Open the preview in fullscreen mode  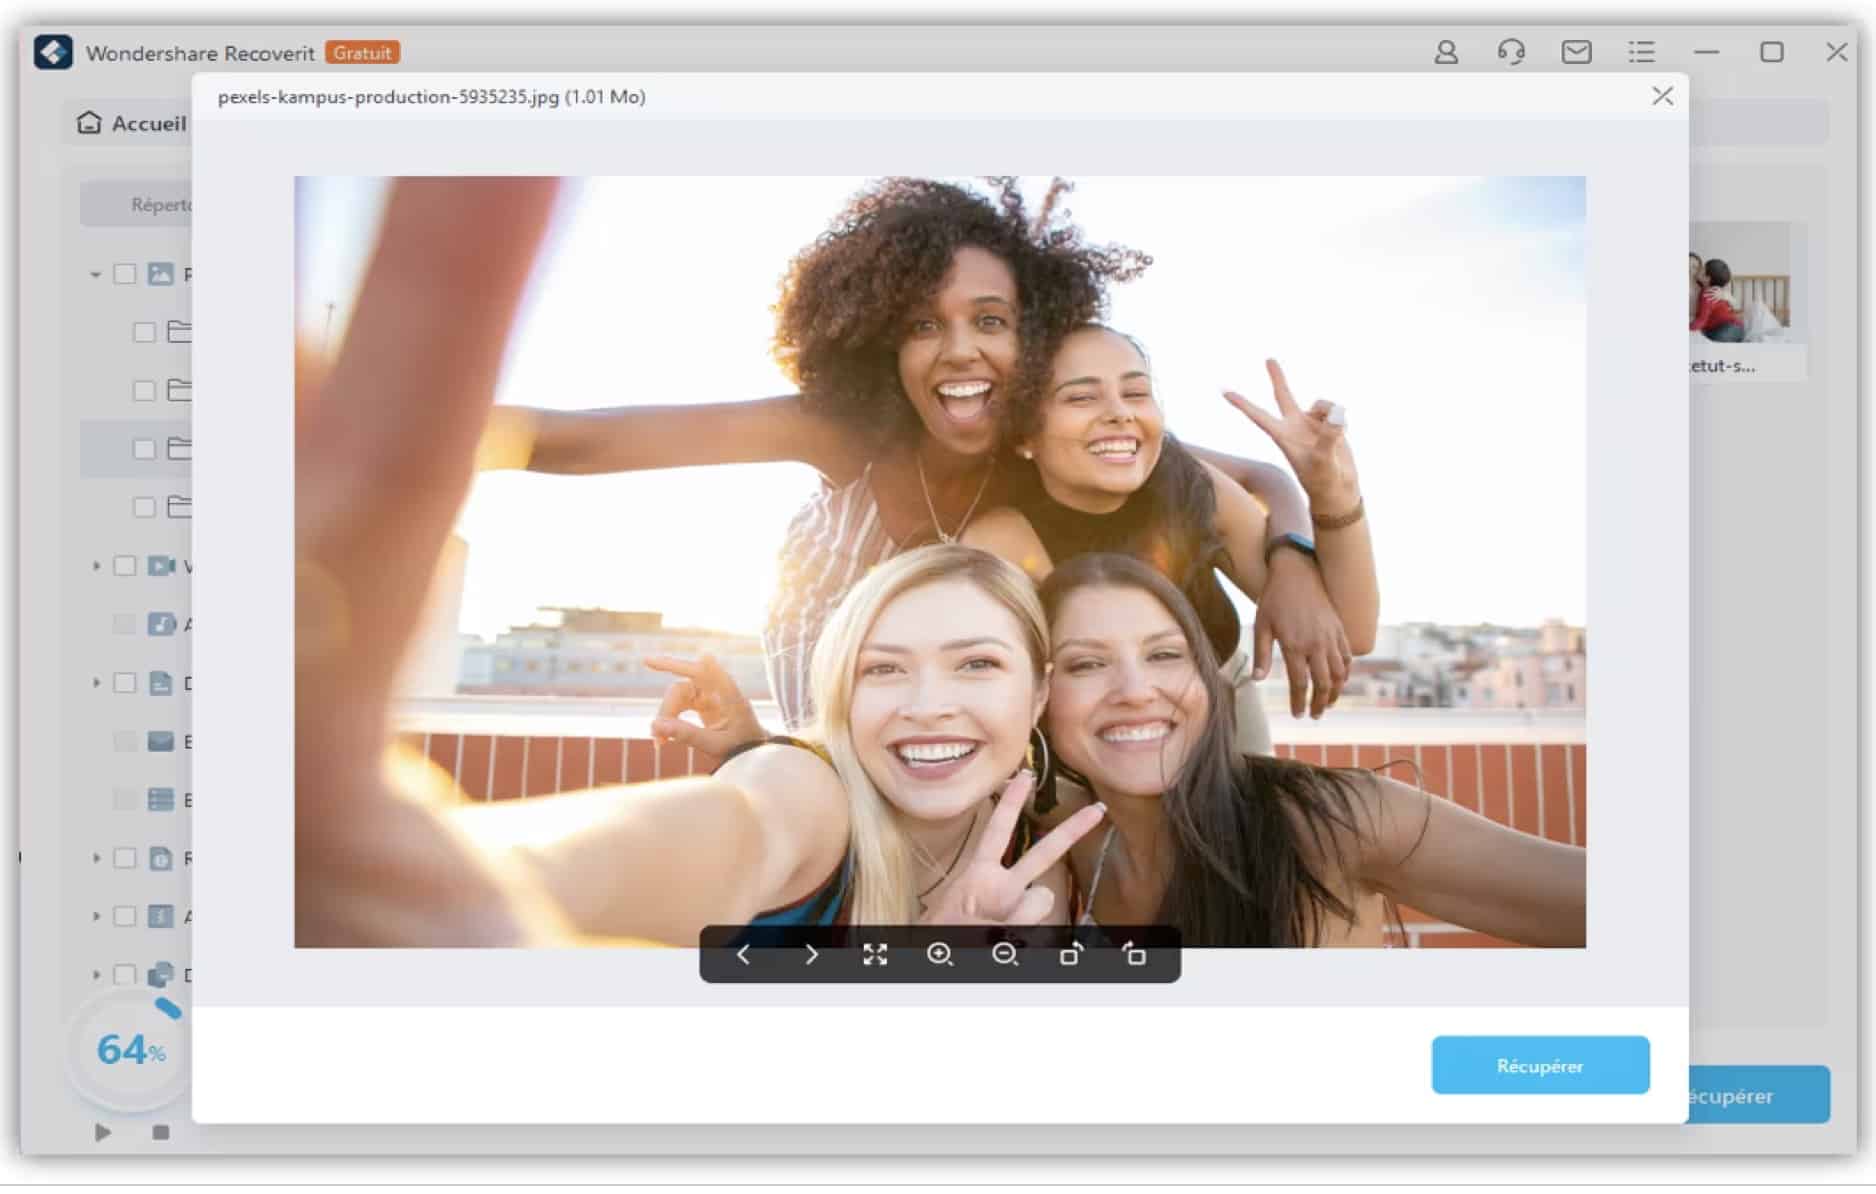[x=875, y=955]
